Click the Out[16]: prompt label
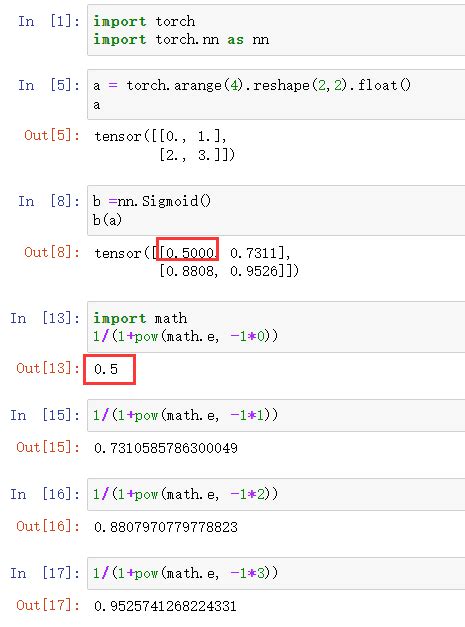465x627 pixels. coord(48,526)
